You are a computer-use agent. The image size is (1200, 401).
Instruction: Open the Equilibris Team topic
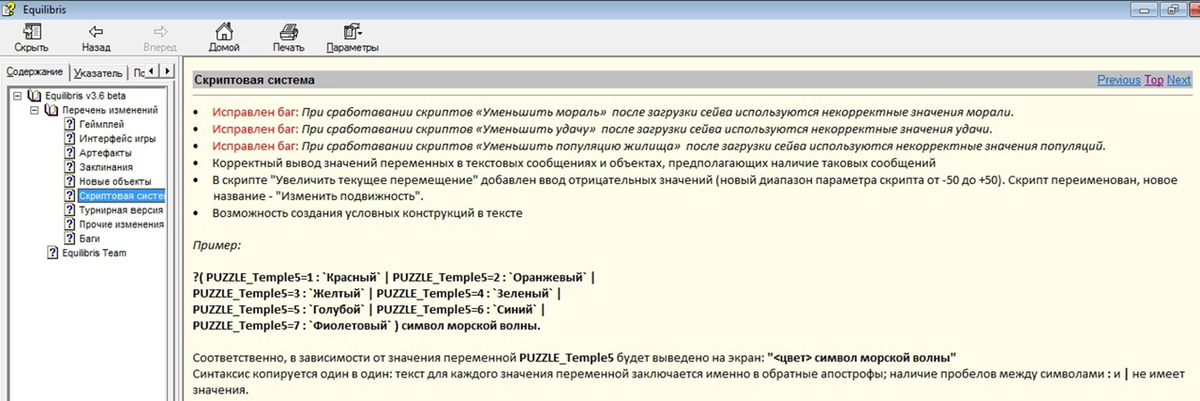click(94, 253)
